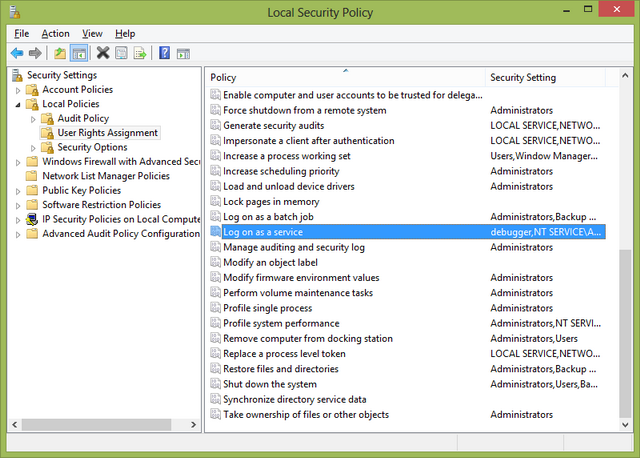Click the Log on as a service policy icon
The image size is (640, 458).
click(x=215, y=232)
